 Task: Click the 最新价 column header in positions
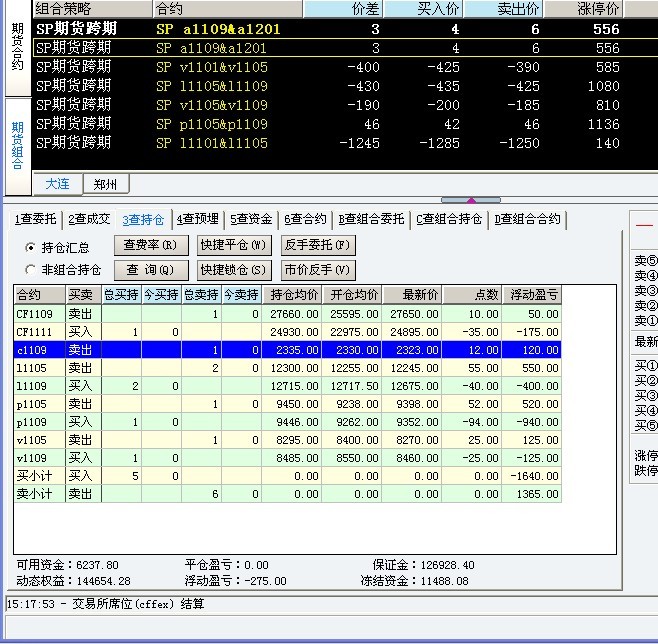coord(412,295)
